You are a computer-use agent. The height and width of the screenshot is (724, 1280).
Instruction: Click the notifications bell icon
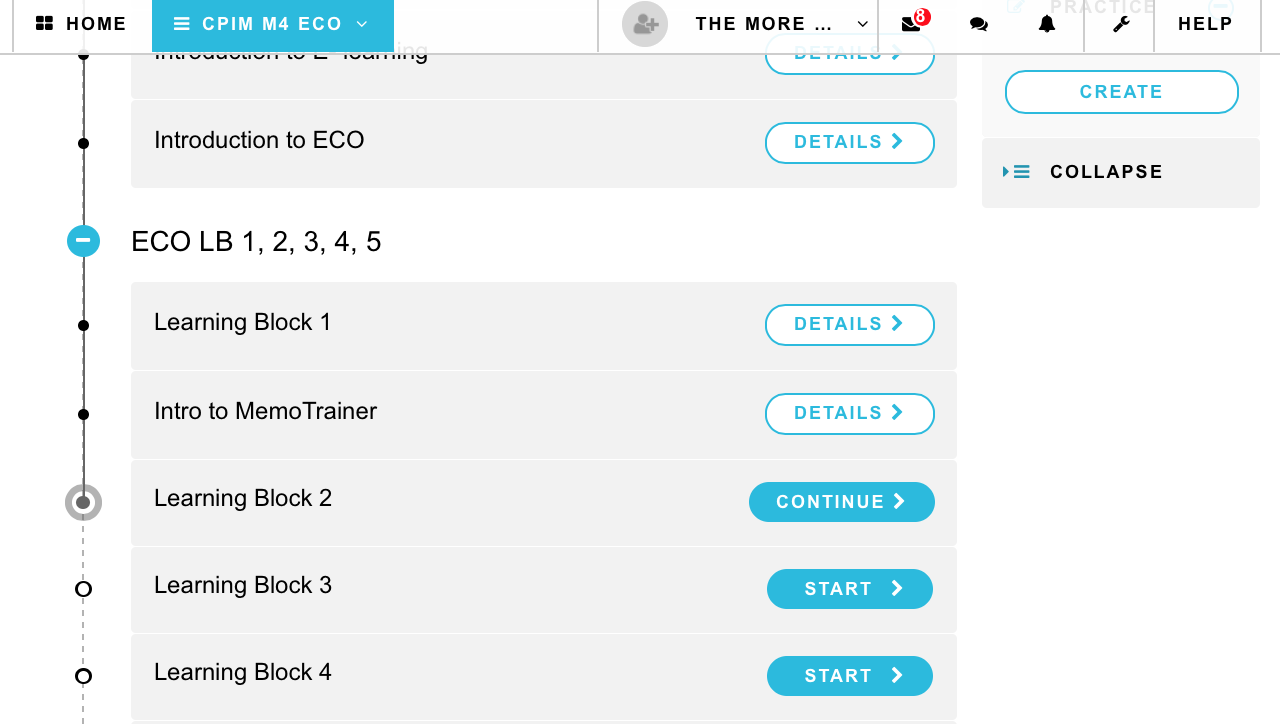(x=1047, y=24)
